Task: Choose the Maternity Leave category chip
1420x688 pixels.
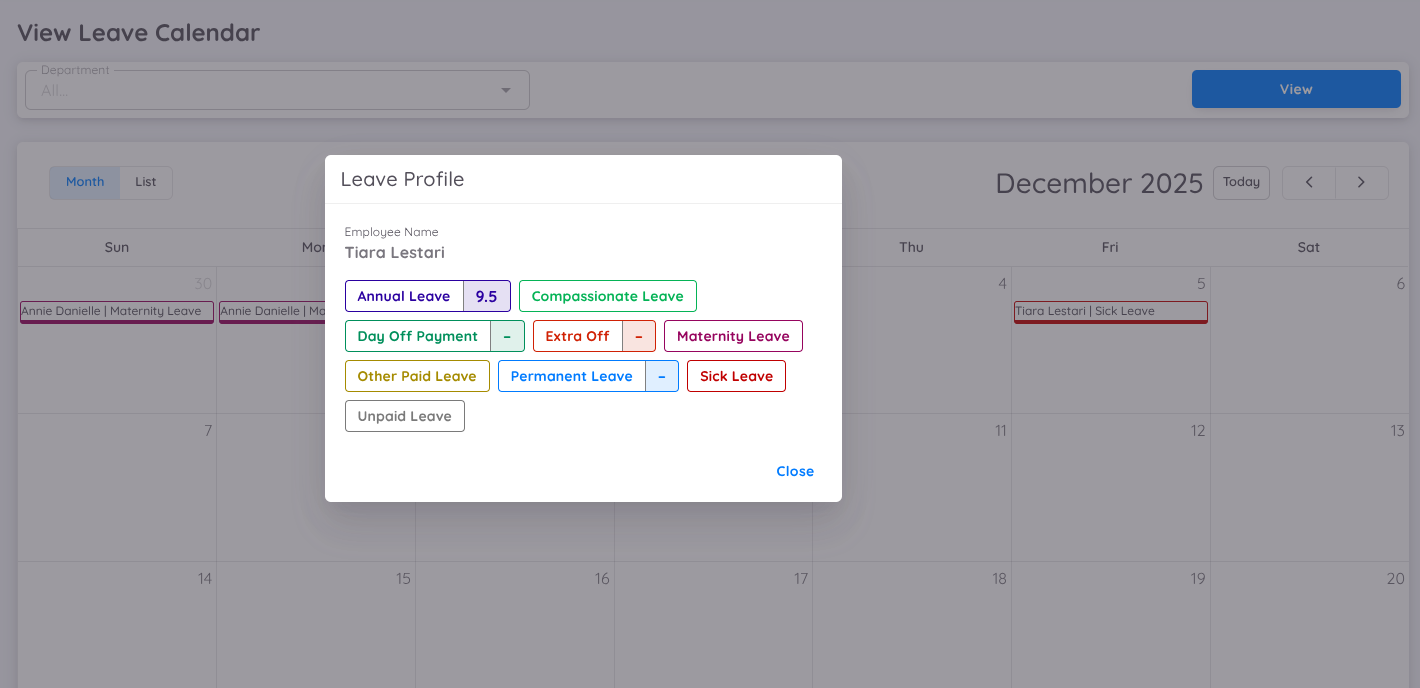Action: coord(733,336)
